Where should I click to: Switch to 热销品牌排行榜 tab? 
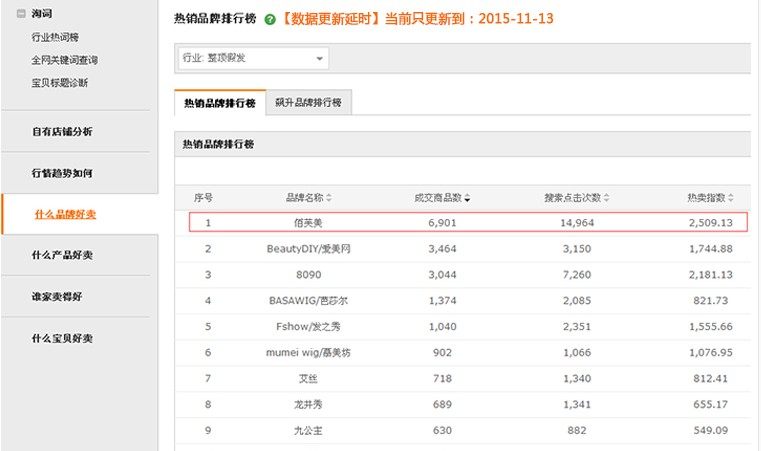click(x=220, y=103)
